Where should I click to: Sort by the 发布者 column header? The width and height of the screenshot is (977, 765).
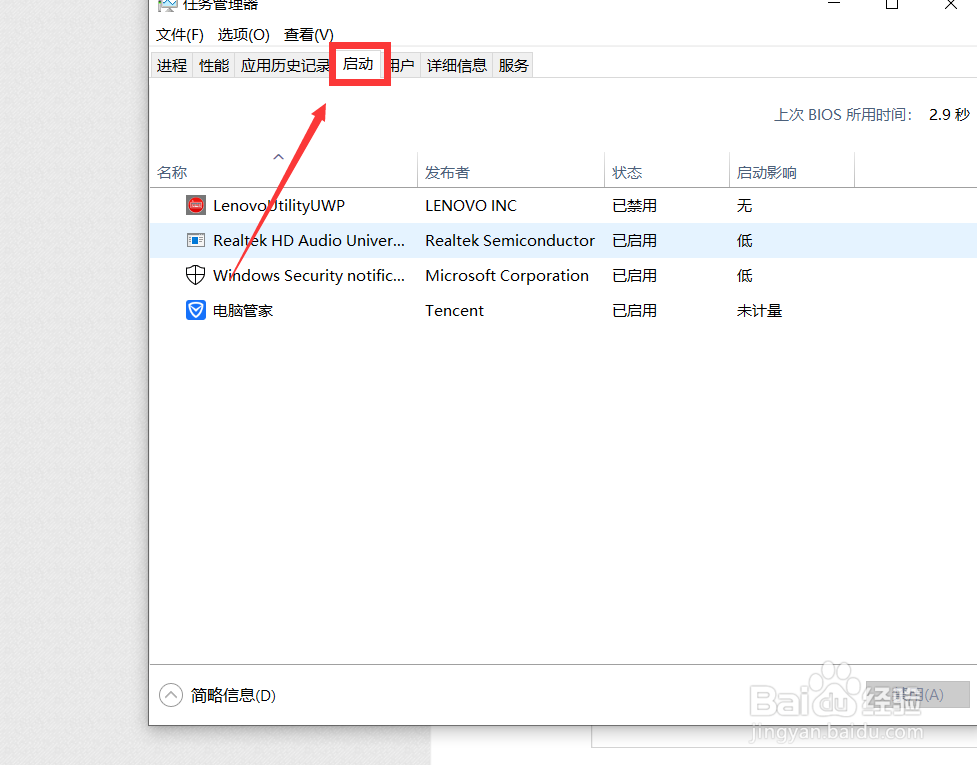click(511, 169)
